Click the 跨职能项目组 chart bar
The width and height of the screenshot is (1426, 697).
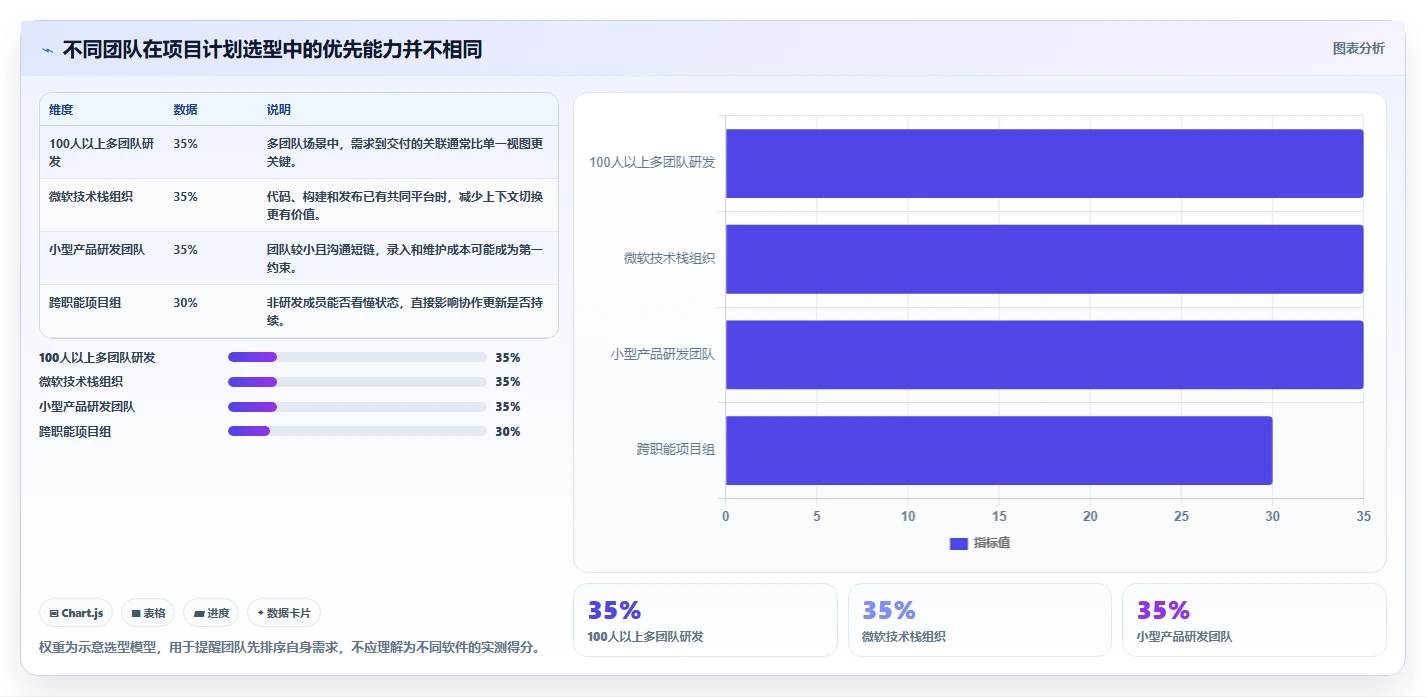point(999,450)
